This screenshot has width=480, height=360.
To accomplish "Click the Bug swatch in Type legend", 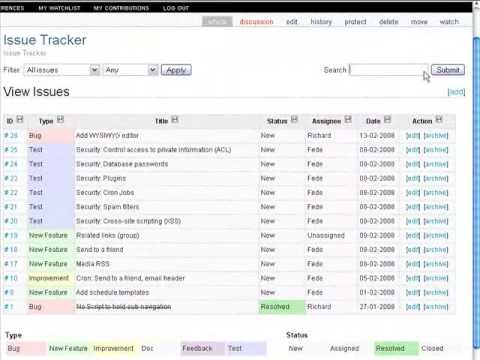I will 26,349.
